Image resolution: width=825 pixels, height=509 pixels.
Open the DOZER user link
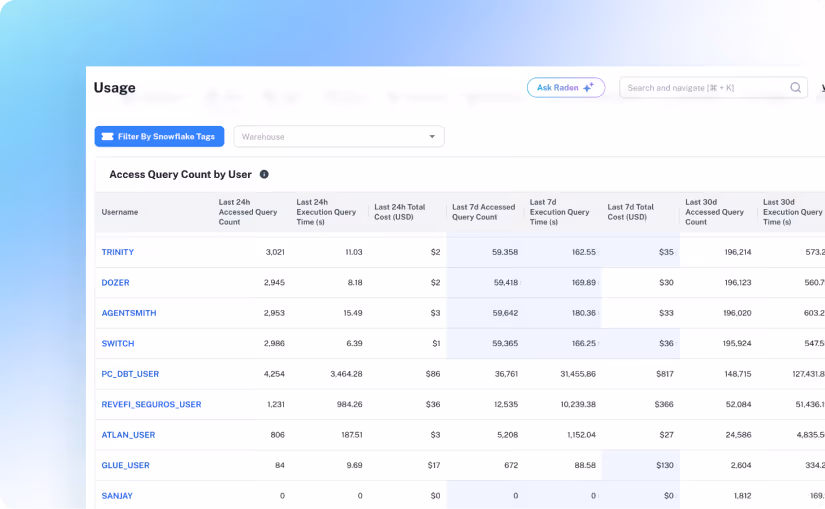click(115, 283)
